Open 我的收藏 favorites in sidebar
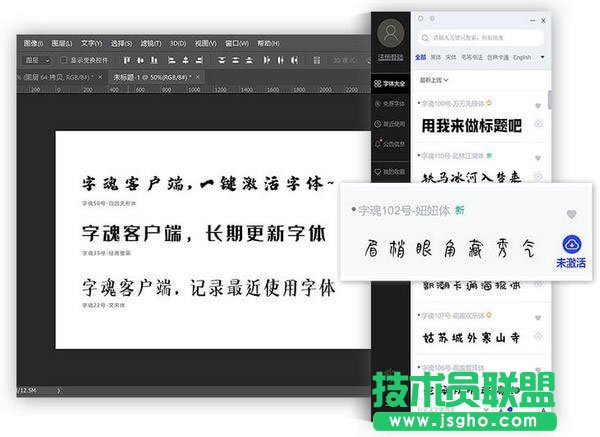The height and width of the screenshot is (437, 600). click(390, 172)
